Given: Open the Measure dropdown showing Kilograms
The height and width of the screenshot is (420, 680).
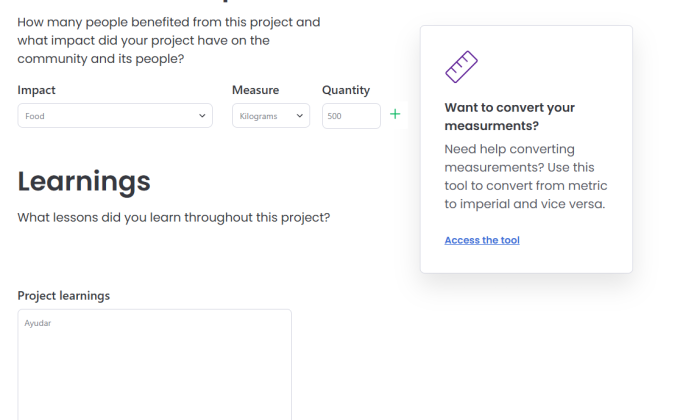Looking at the screenshot, I should pos(270,116).
